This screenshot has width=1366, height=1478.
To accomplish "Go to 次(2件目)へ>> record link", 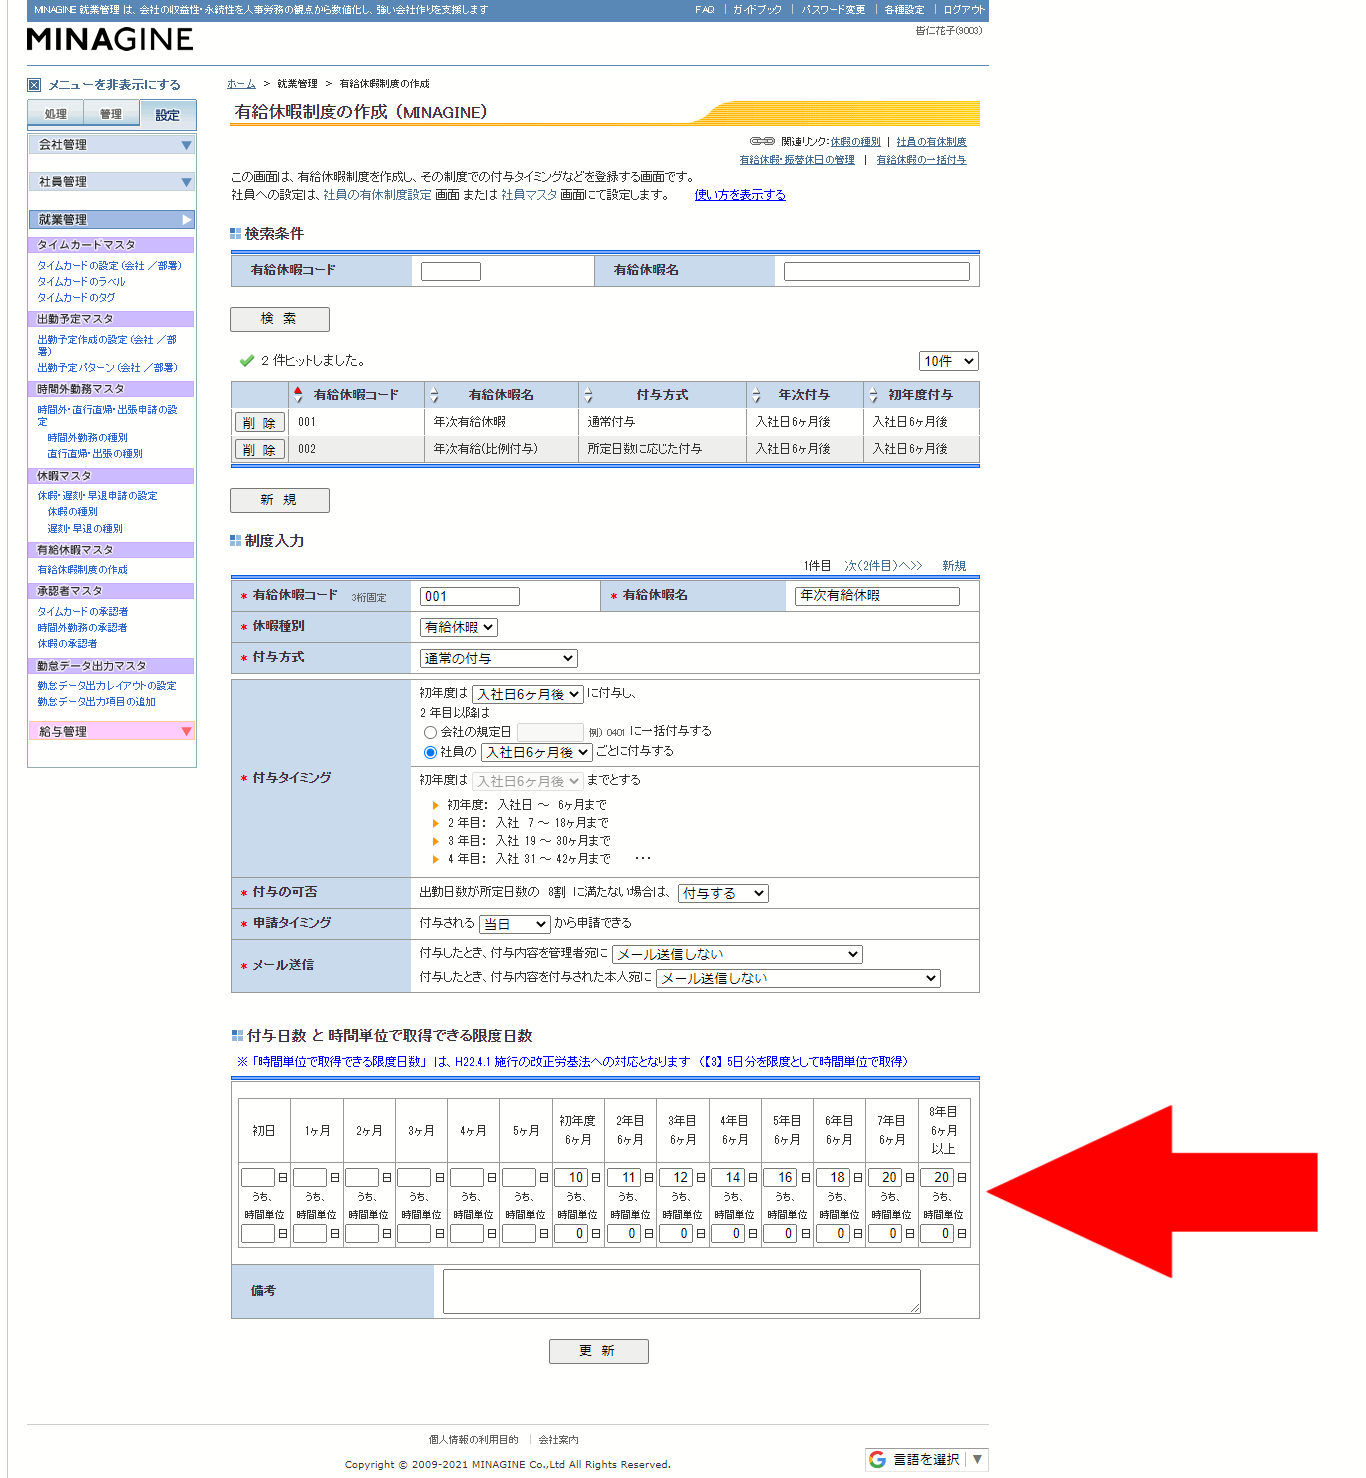I will coord(883,566).
